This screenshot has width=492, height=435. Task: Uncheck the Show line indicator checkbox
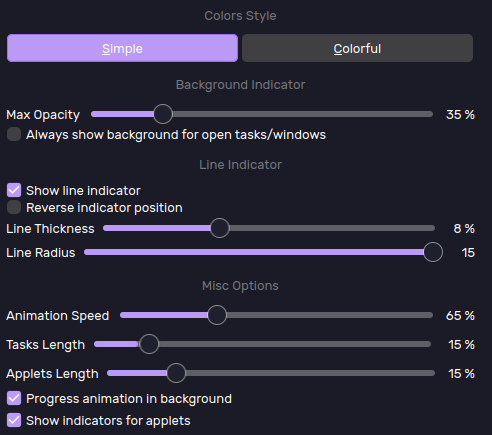(14, 190)
